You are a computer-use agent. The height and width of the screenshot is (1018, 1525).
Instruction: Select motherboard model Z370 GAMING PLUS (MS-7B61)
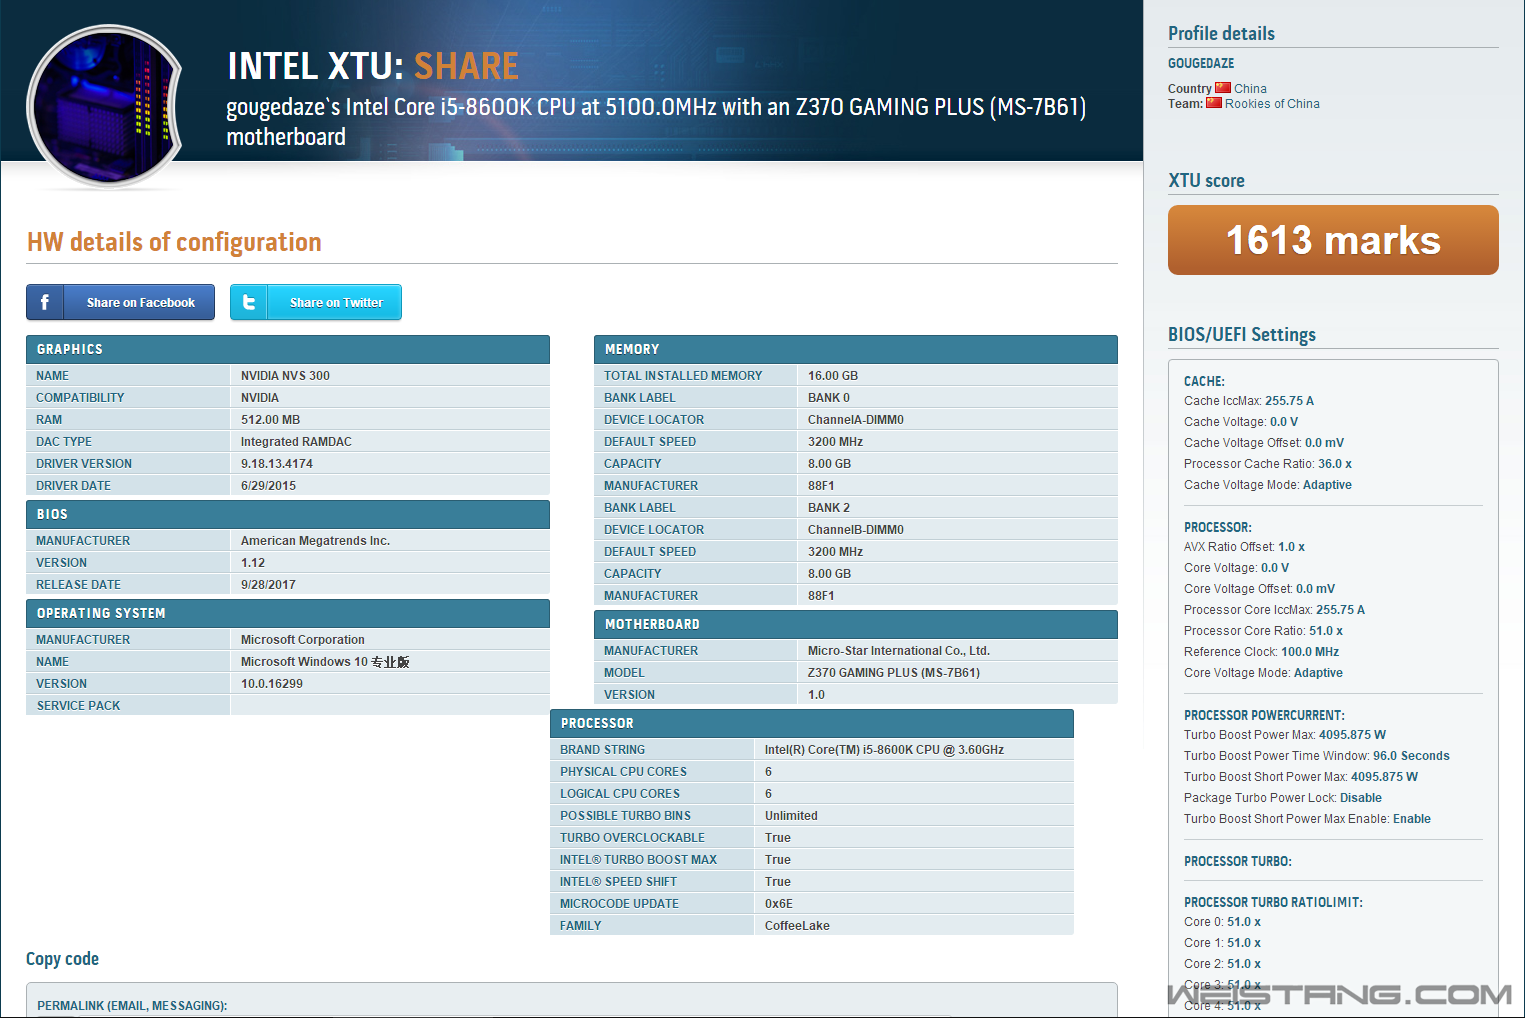(x=894, y=673)
